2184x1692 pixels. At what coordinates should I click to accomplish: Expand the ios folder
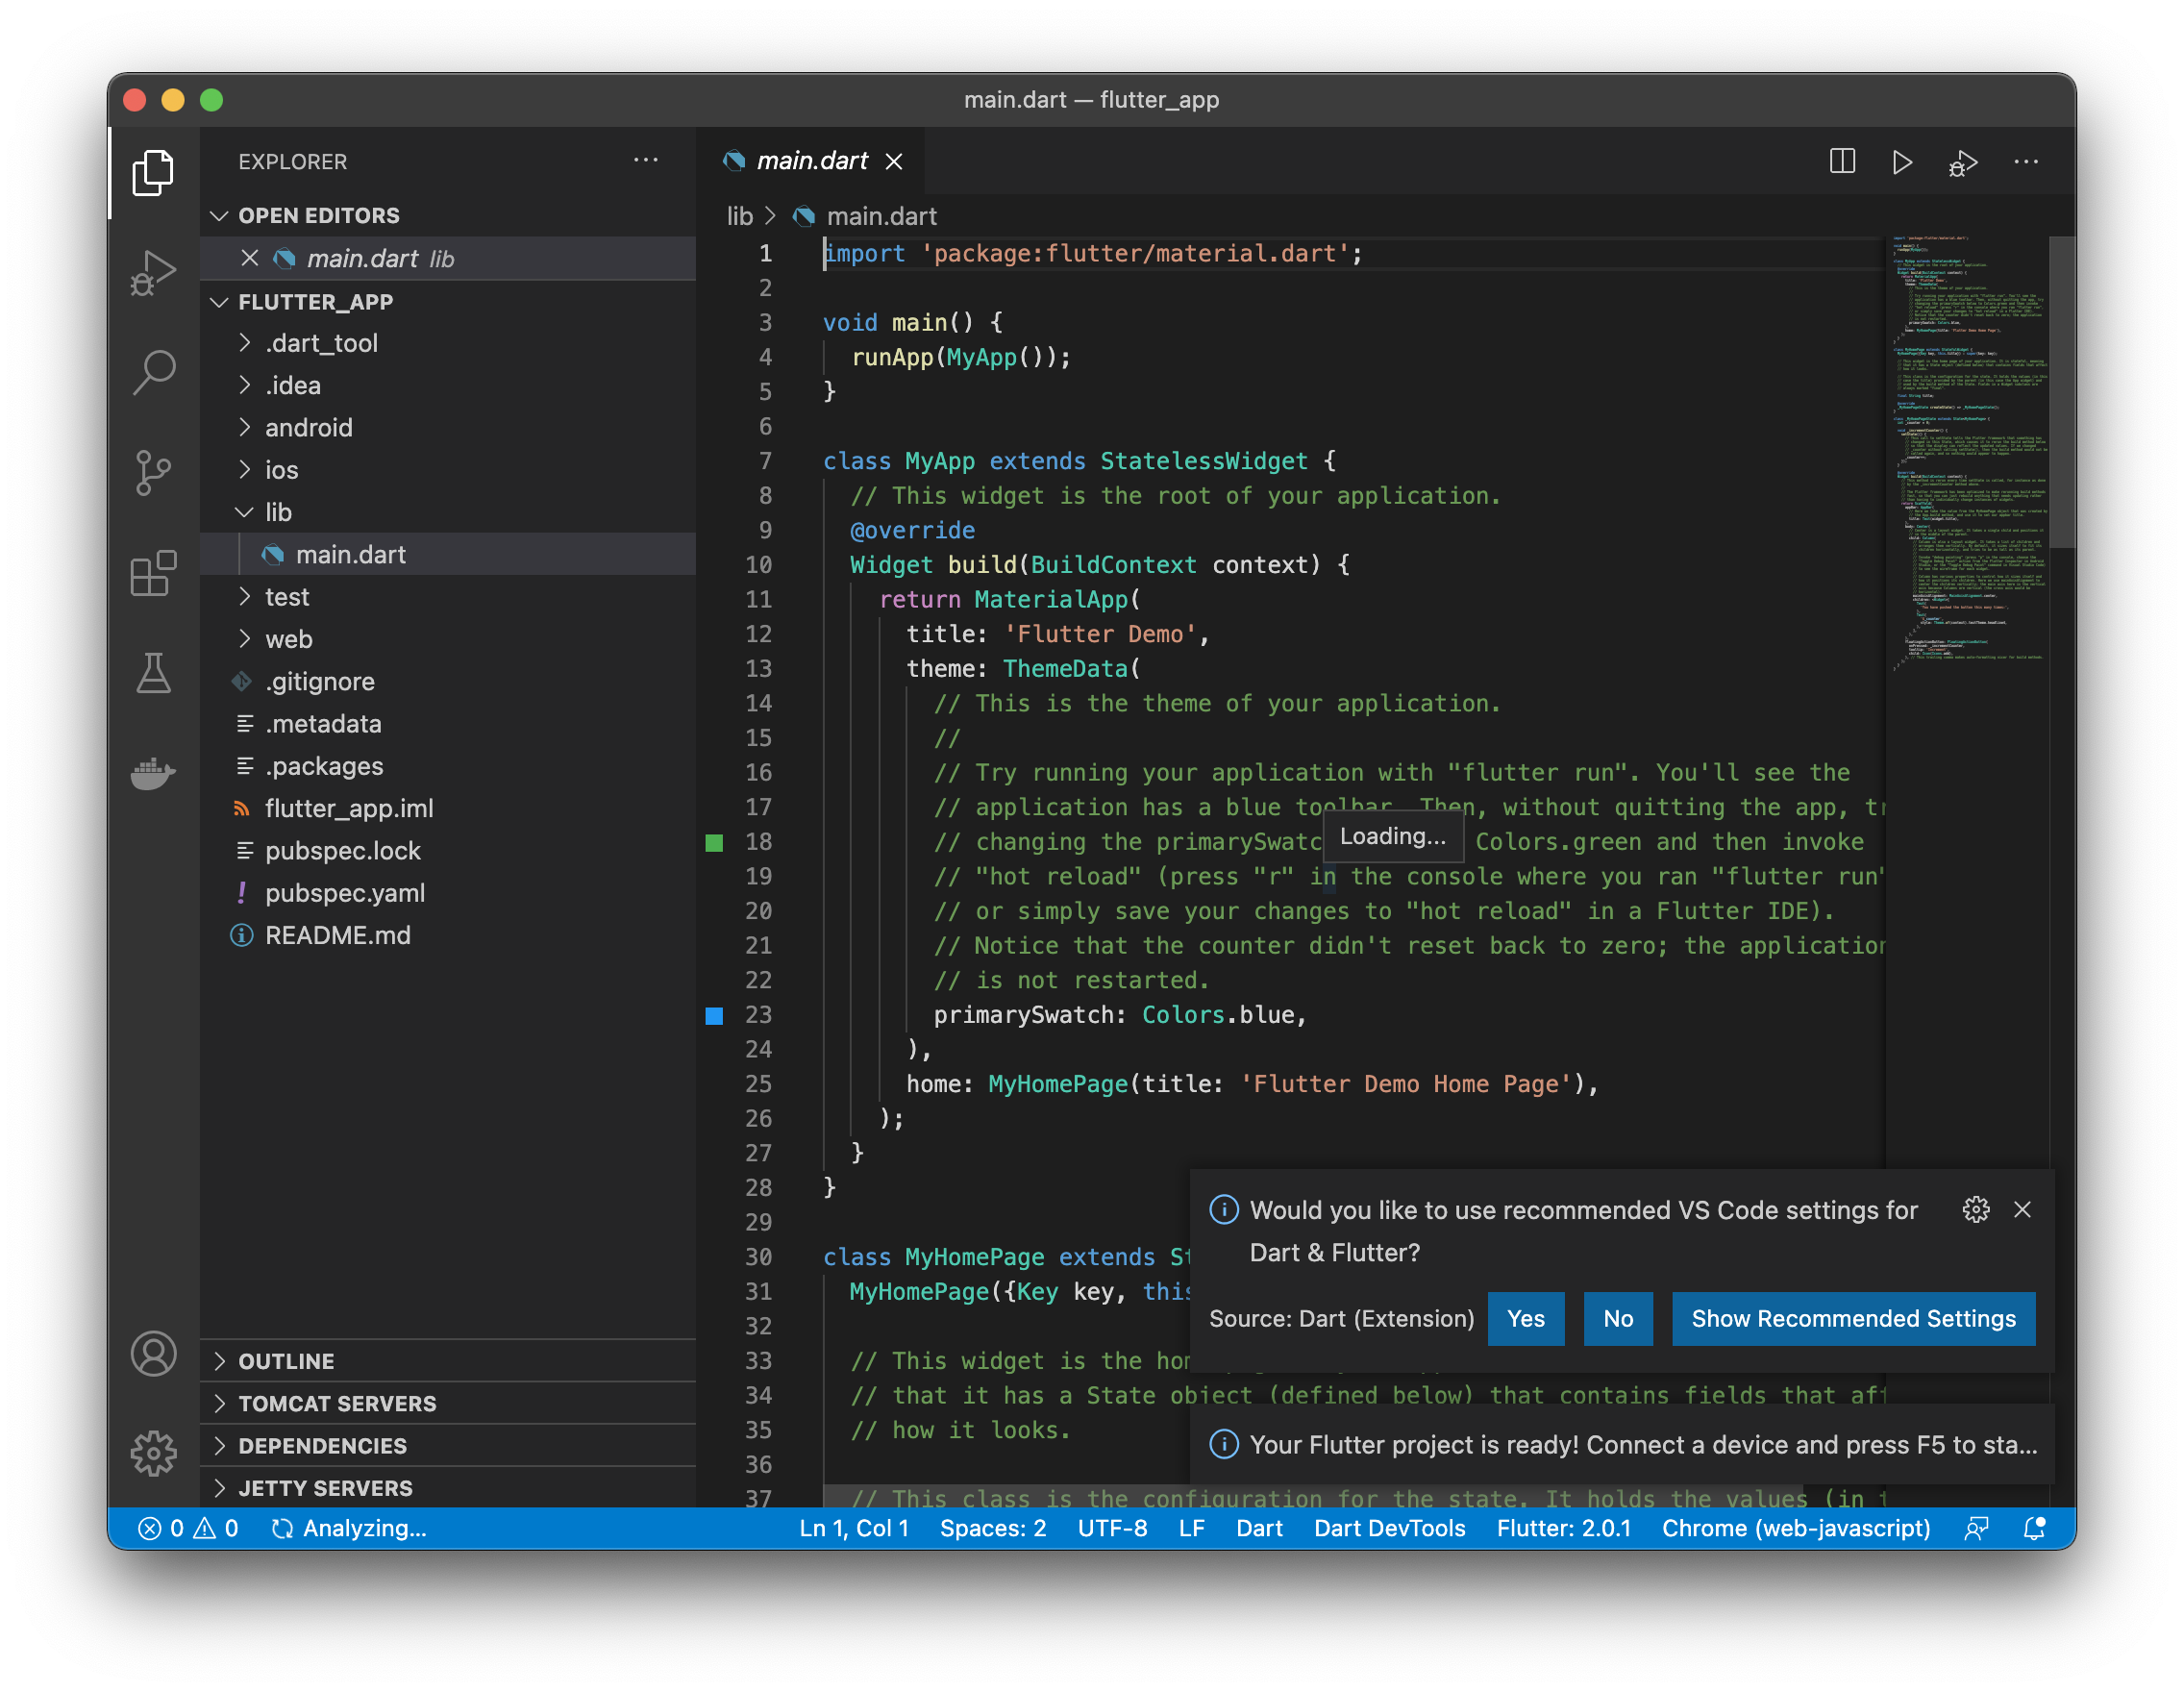[448, 469]
